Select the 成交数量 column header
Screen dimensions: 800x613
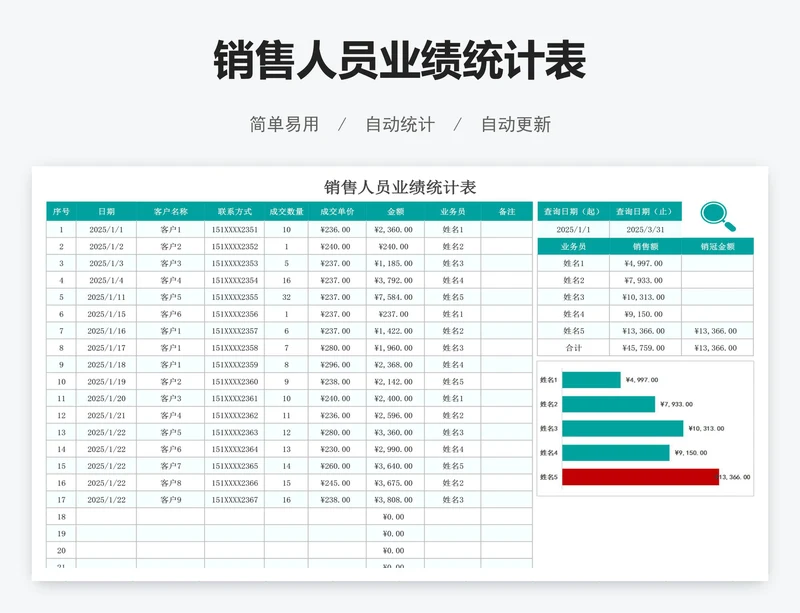[x=286, y=211]
